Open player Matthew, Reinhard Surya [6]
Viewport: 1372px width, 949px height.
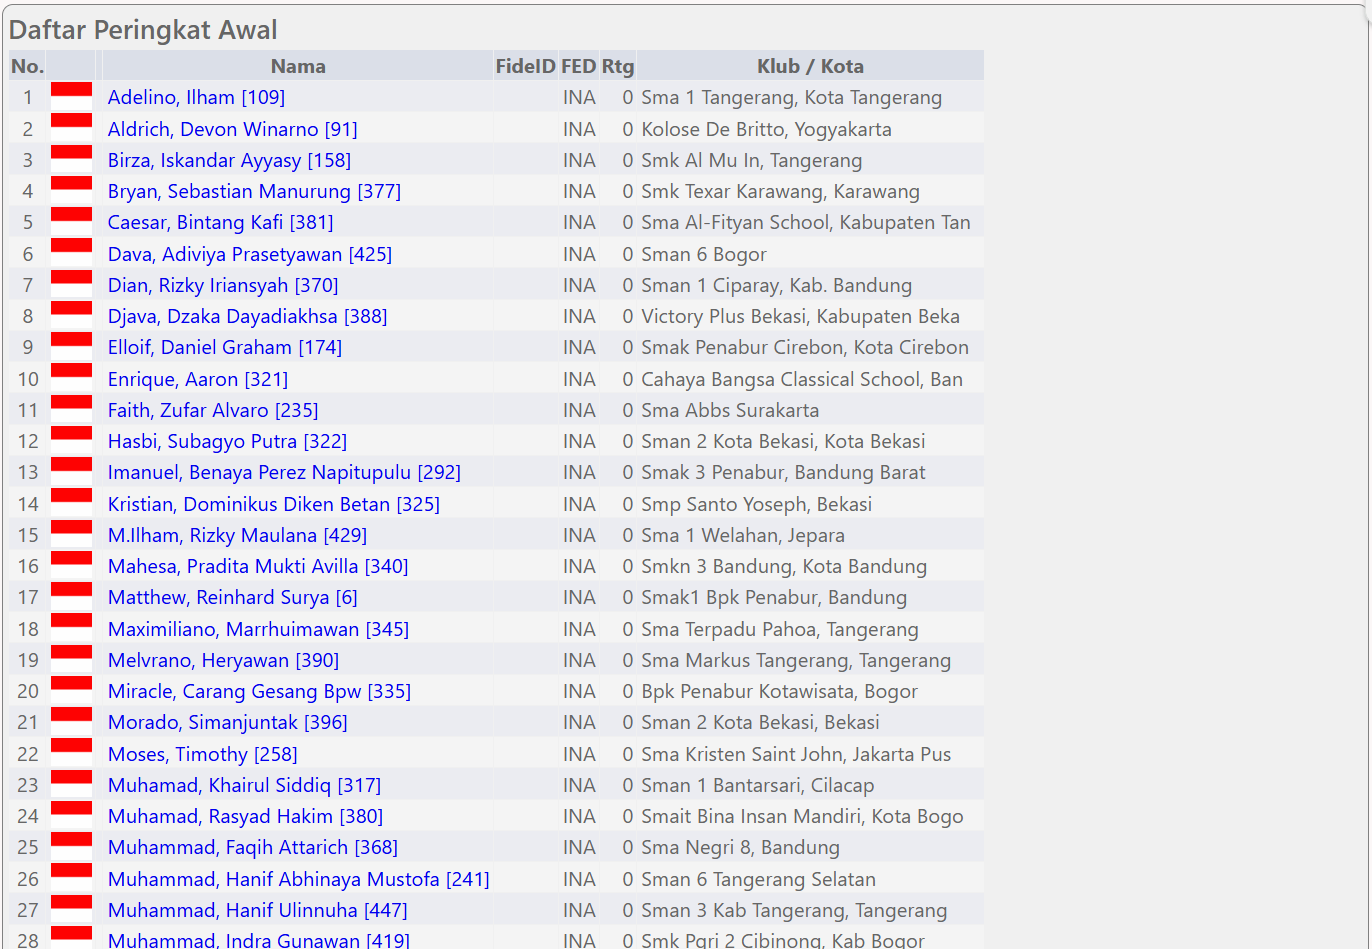click(232, 597)
